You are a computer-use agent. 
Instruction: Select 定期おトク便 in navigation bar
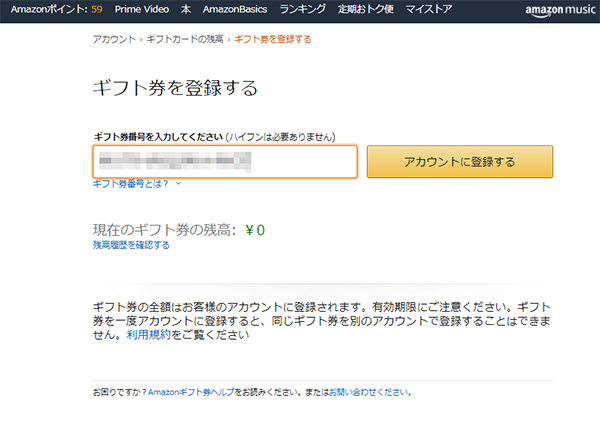(x=366, y=9)
